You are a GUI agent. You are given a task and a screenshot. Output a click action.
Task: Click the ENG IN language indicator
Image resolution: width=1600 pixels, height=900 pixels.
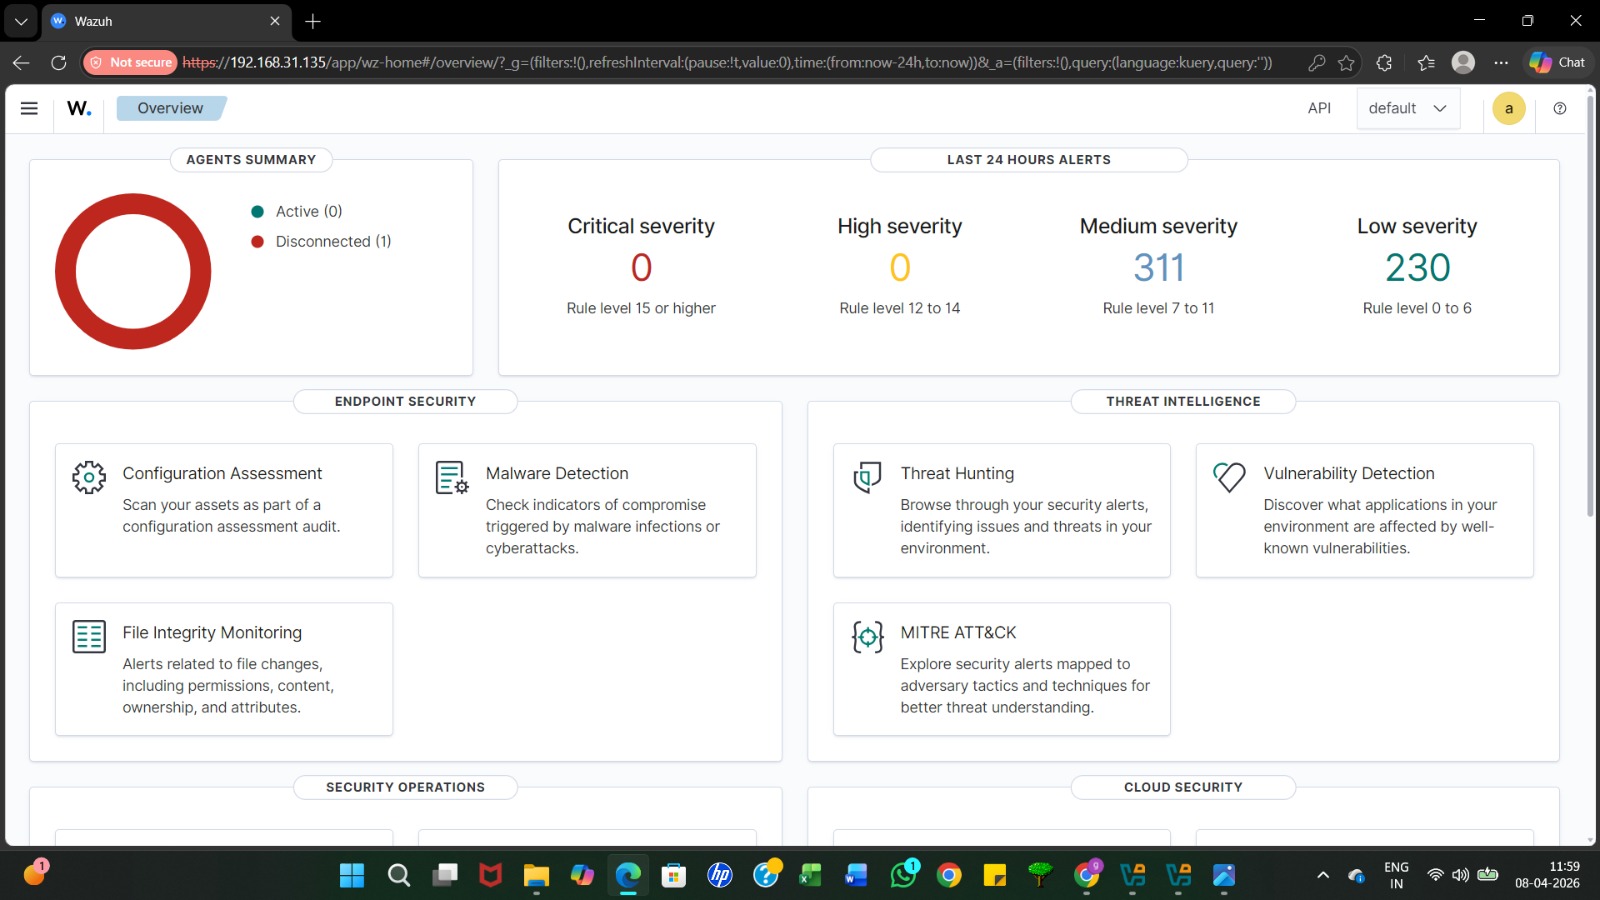[x=1396, y=875]
